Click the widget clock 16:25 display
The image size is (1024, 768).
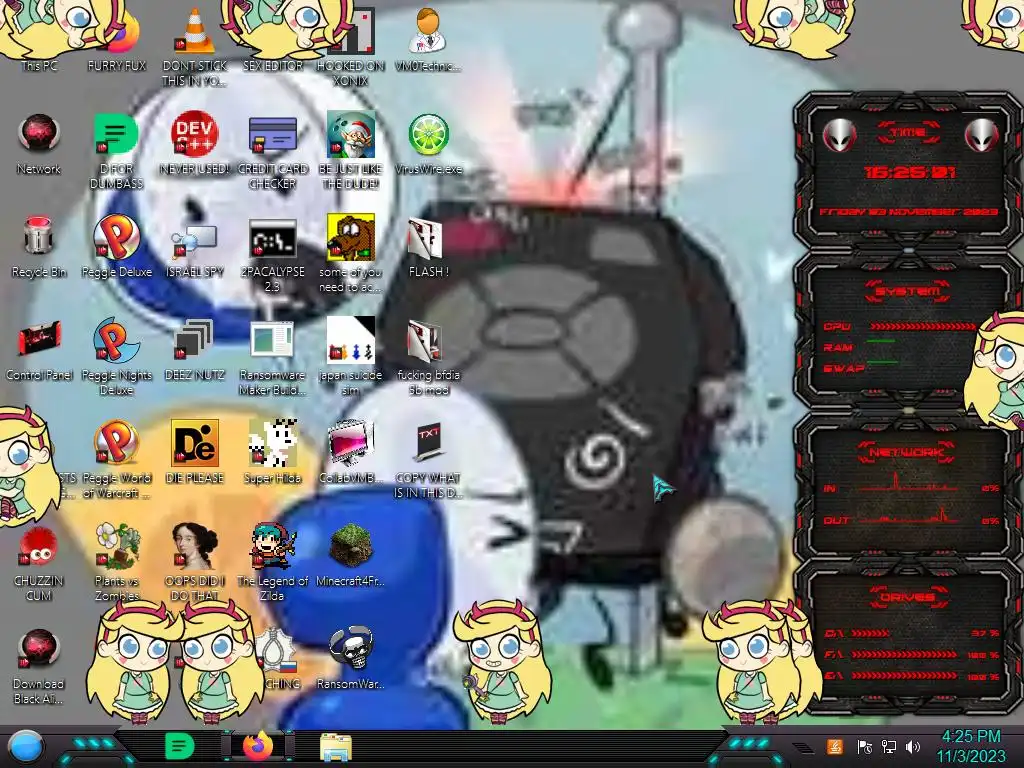click(908, 172)
